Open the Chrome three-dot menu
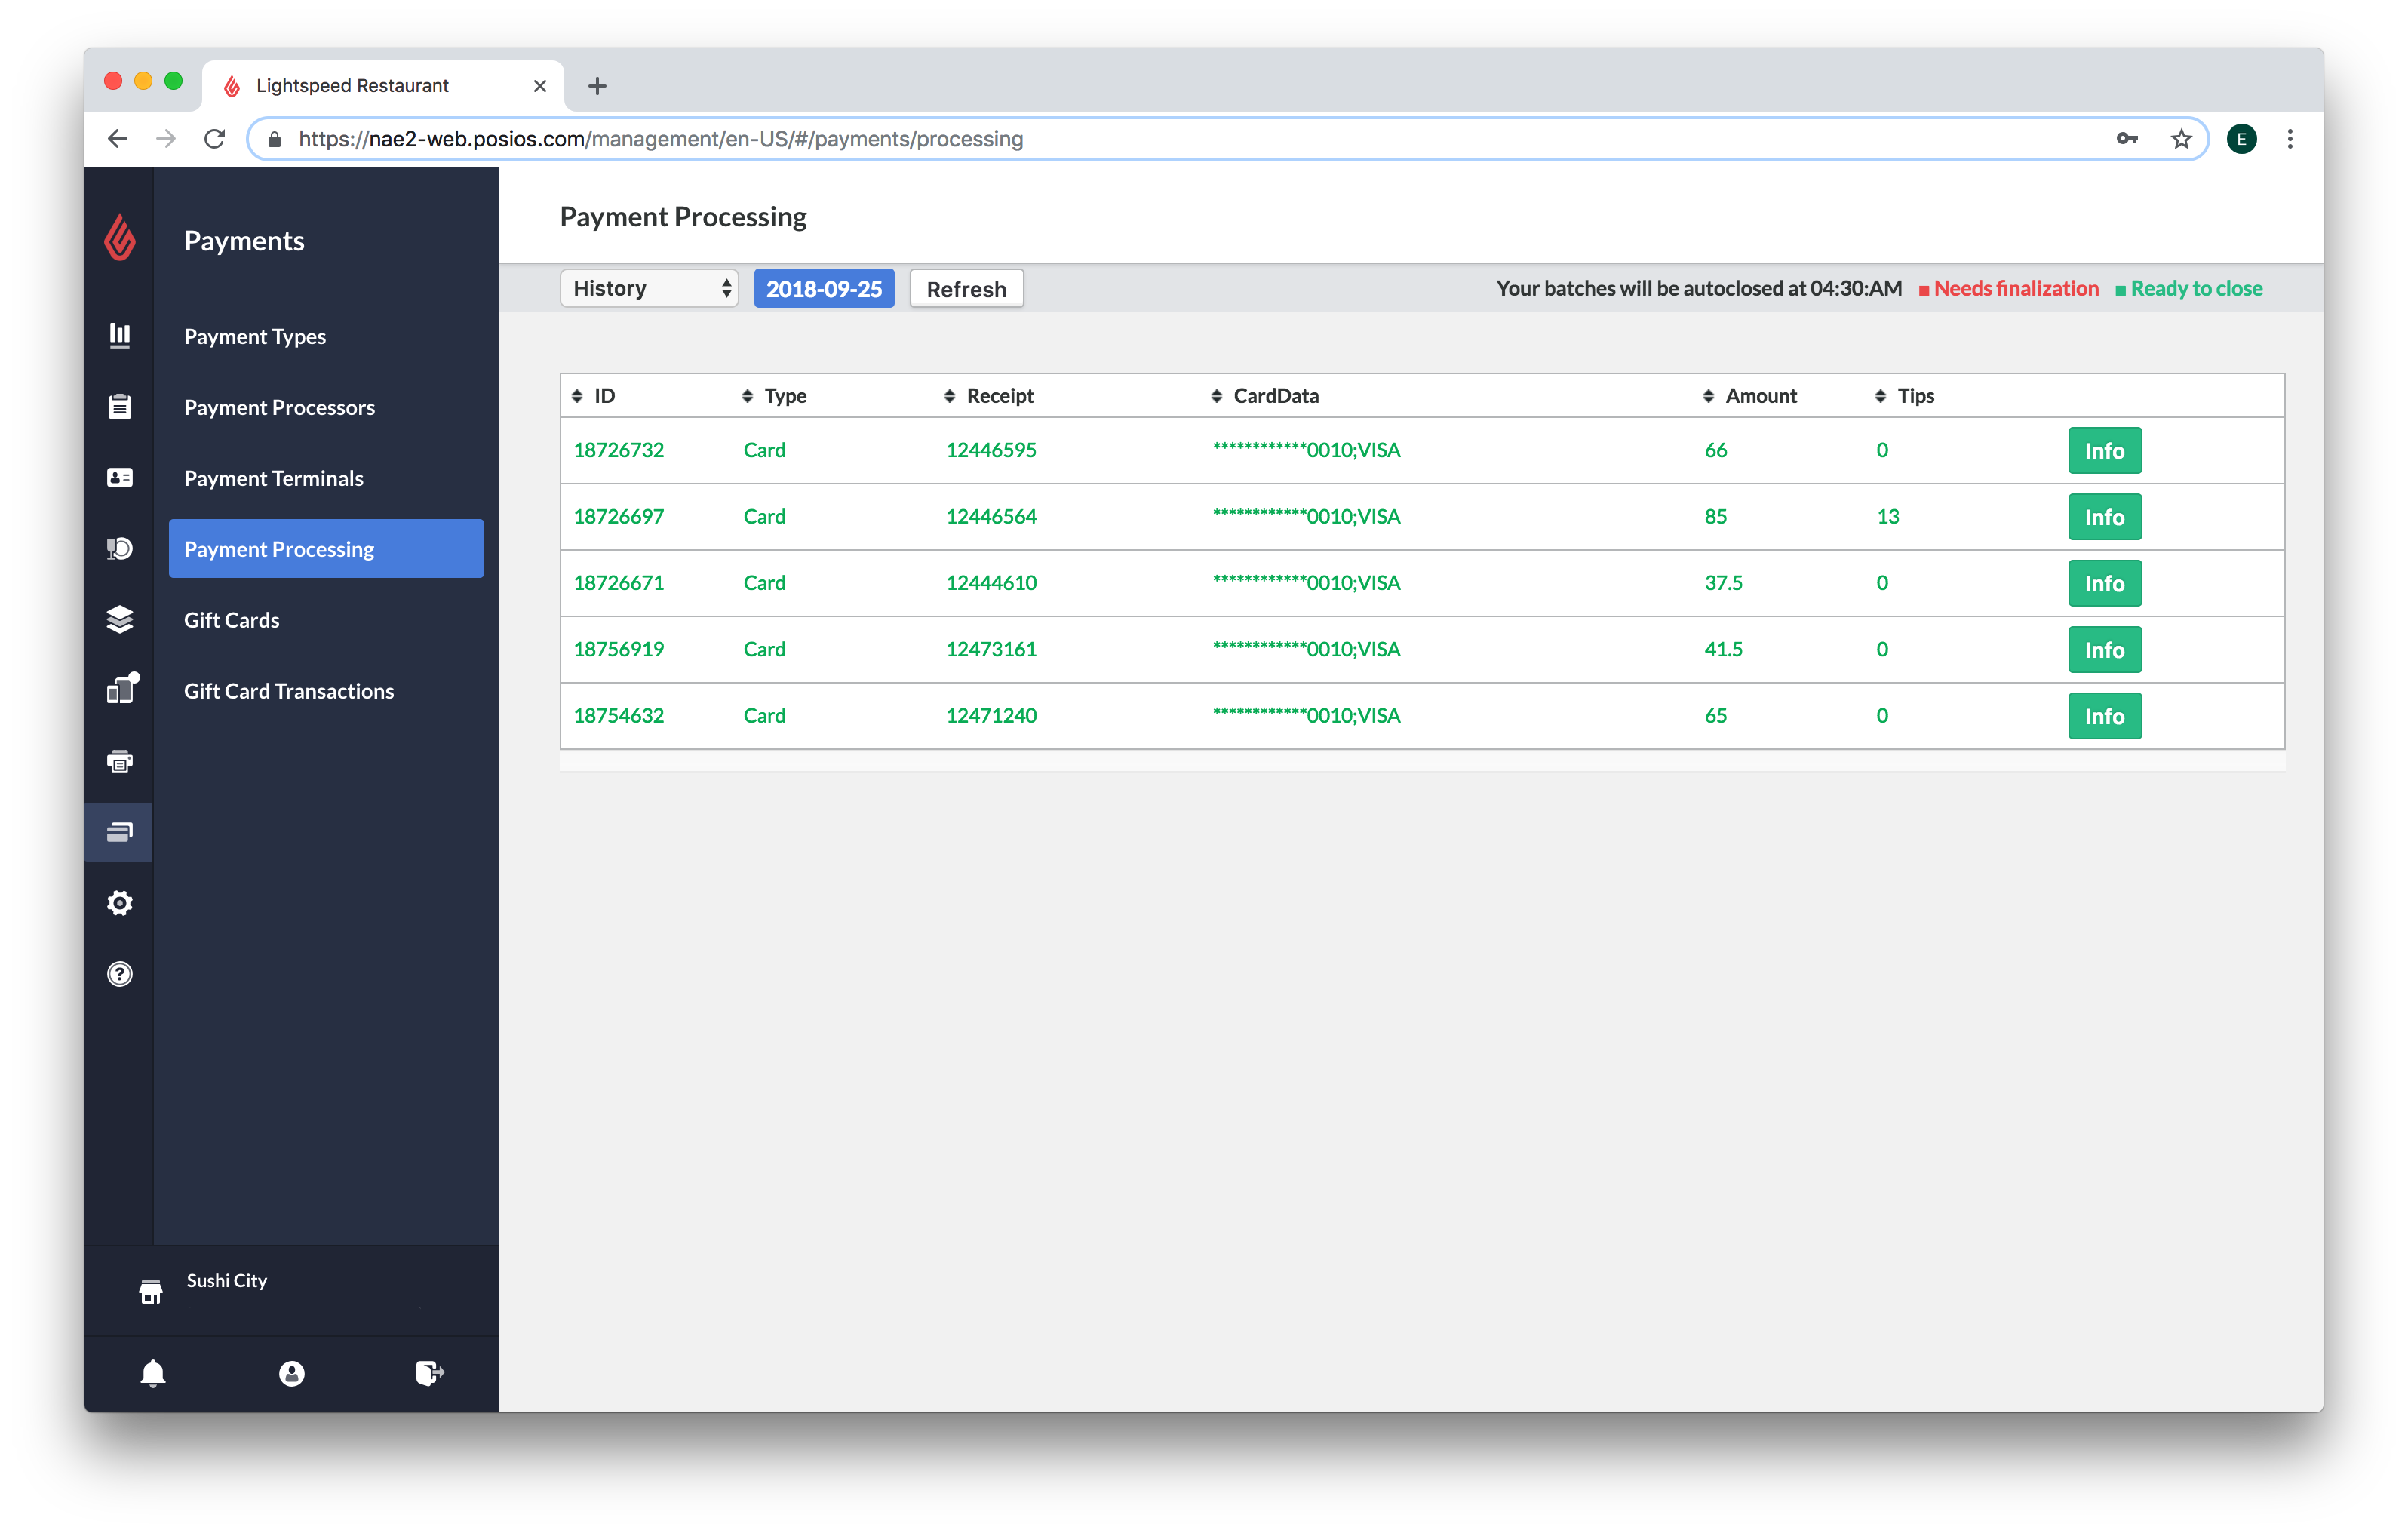This screenshot has width=2408, height=1533. click(x=2290, y=139)
